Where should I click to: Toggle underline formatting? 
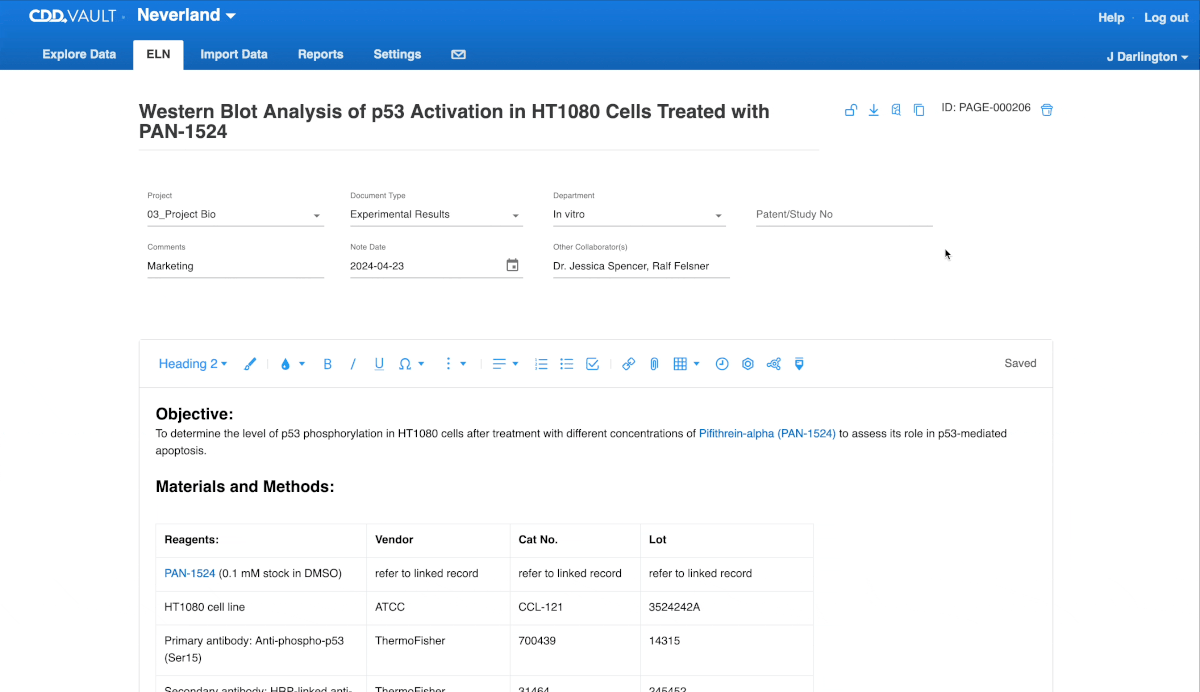tap(379, 364)
